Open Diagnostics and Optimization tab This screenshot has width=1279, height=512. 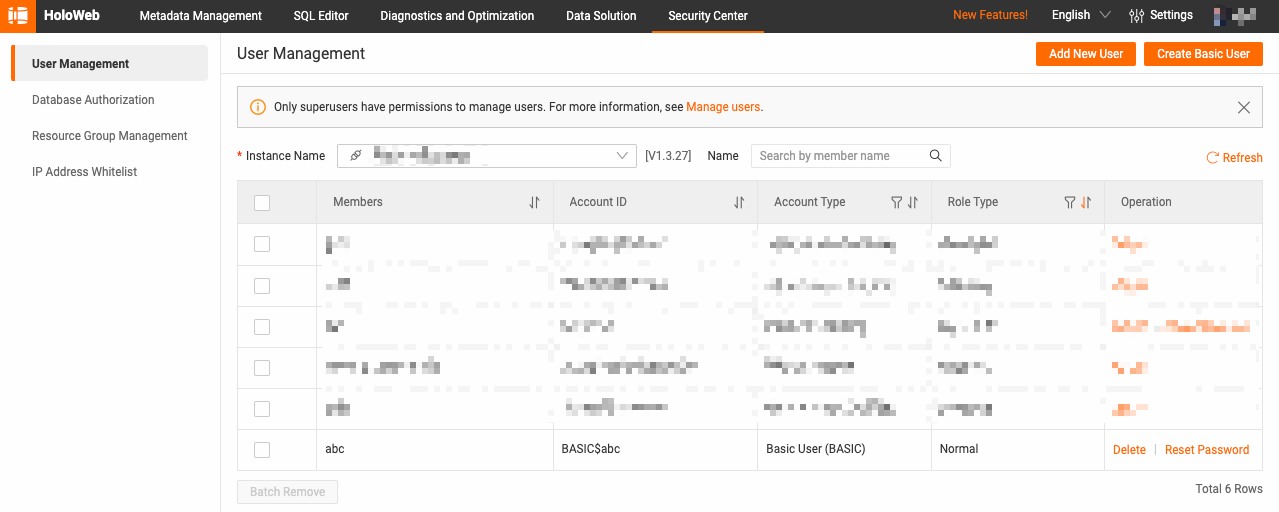[457, 16]
